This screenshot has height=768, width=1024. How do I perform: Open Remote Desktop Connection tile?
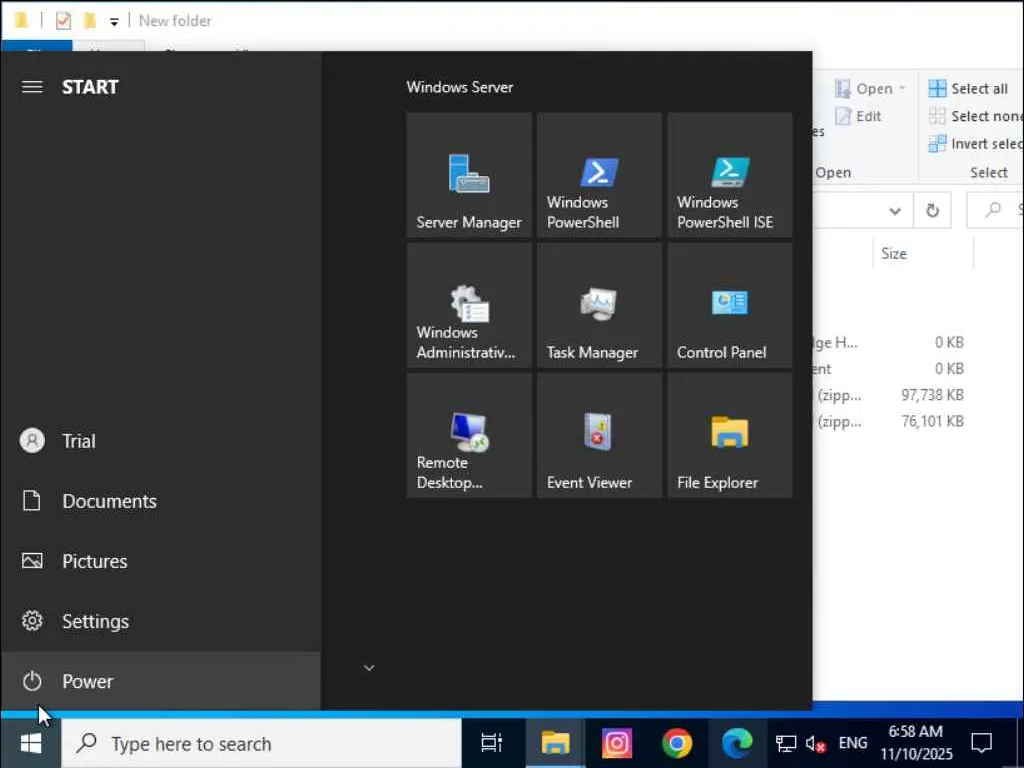pos(469,436)
